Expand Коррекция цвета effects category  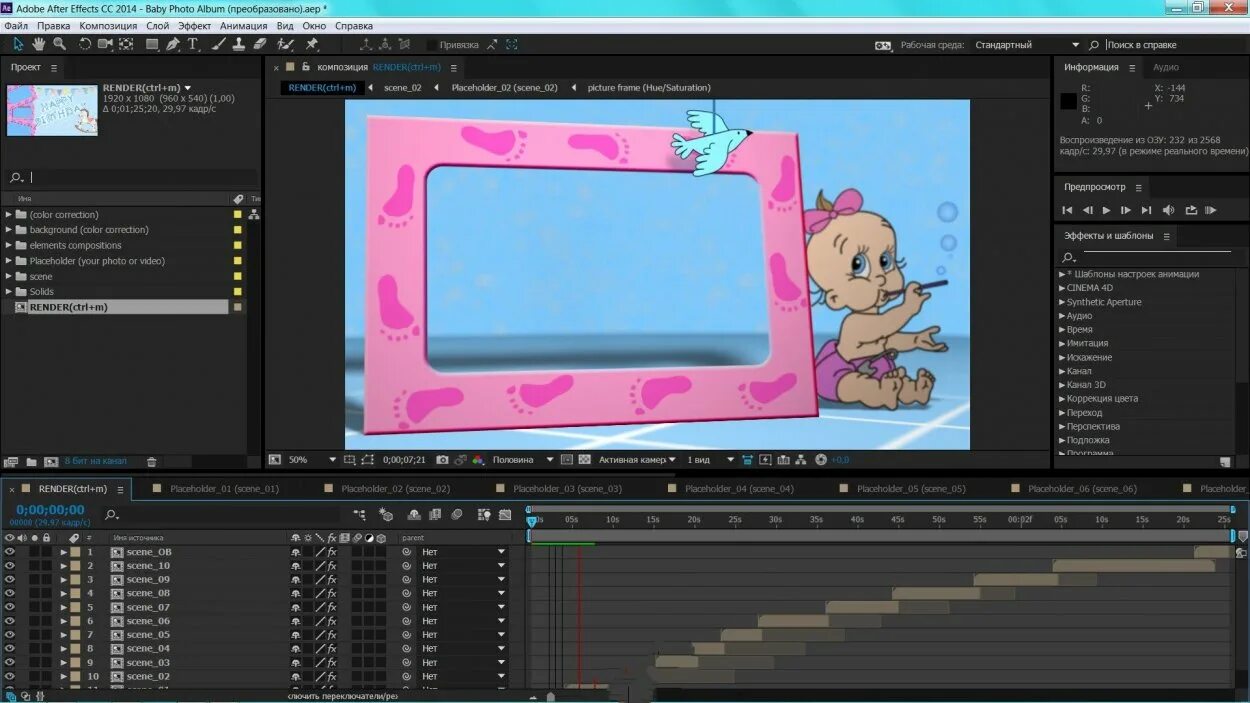(x=1062, y=399)
